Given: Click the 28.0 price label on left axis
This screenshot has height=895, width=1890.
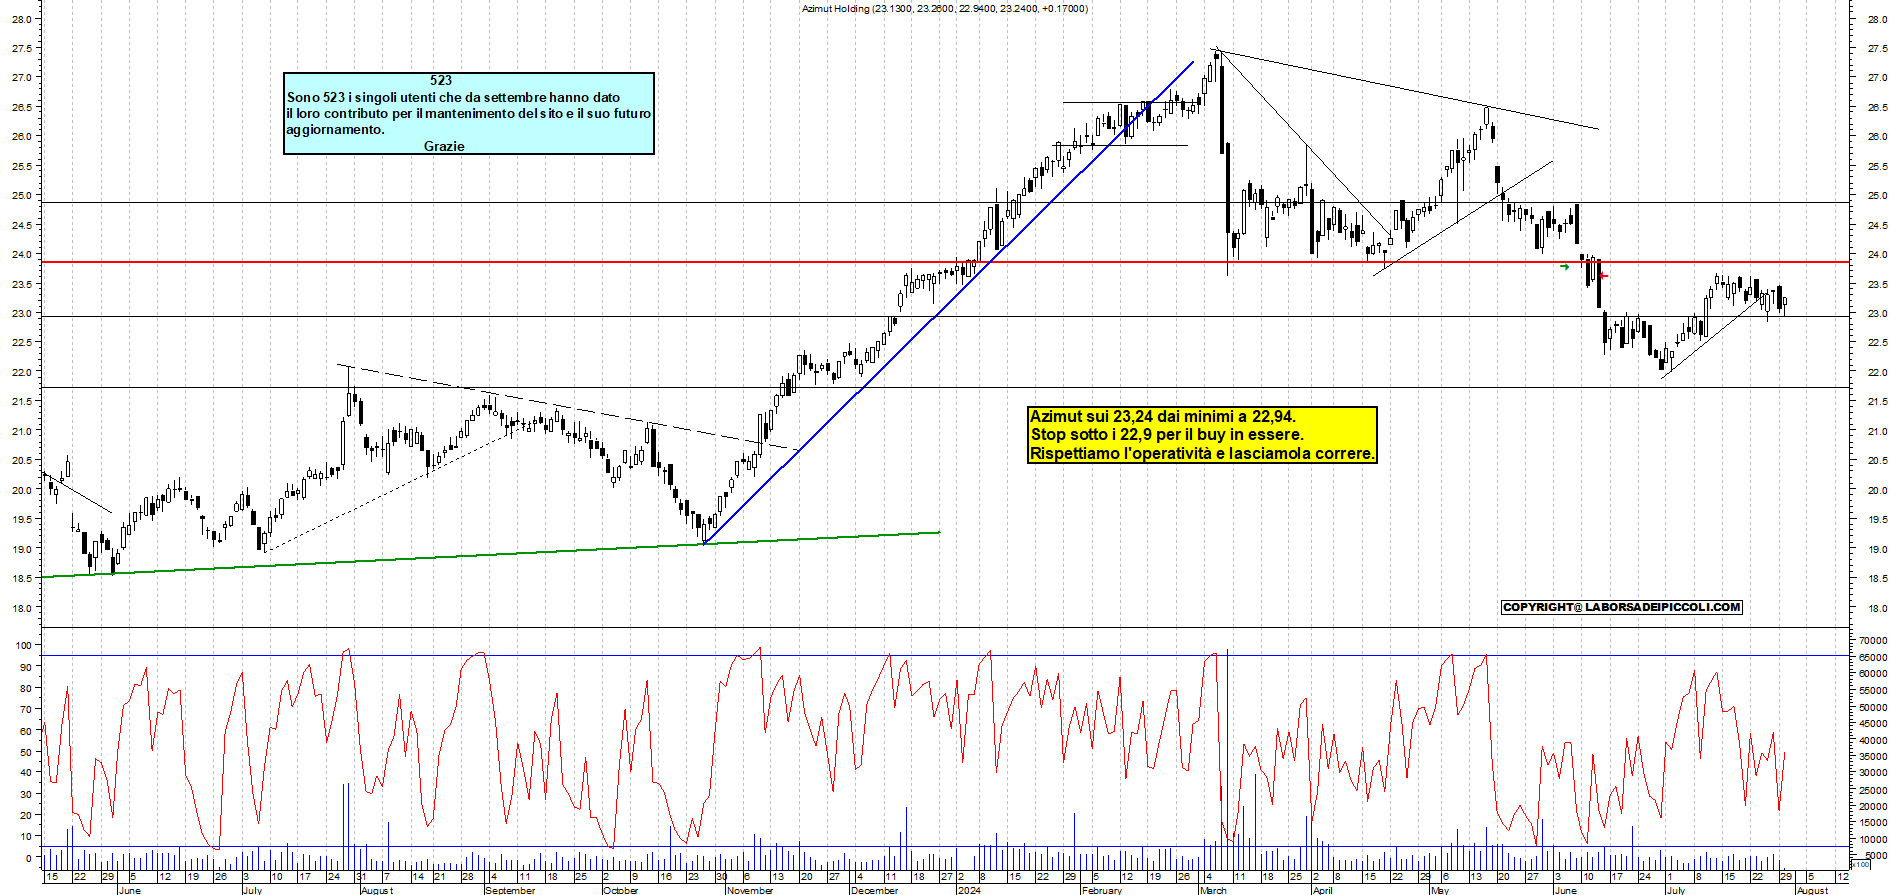Looking at the screenshot, I should [x=21, y=19].
